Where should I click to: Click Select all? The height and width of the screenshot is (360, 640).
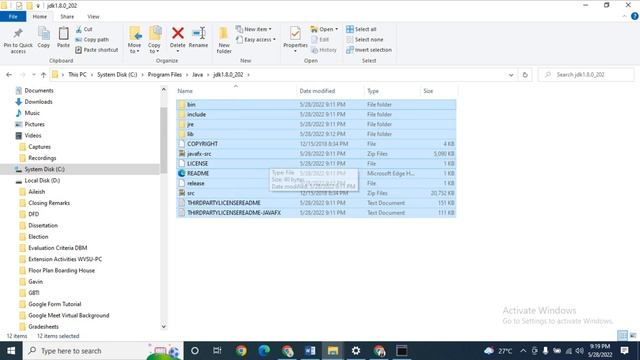click(x=361, y=29)
